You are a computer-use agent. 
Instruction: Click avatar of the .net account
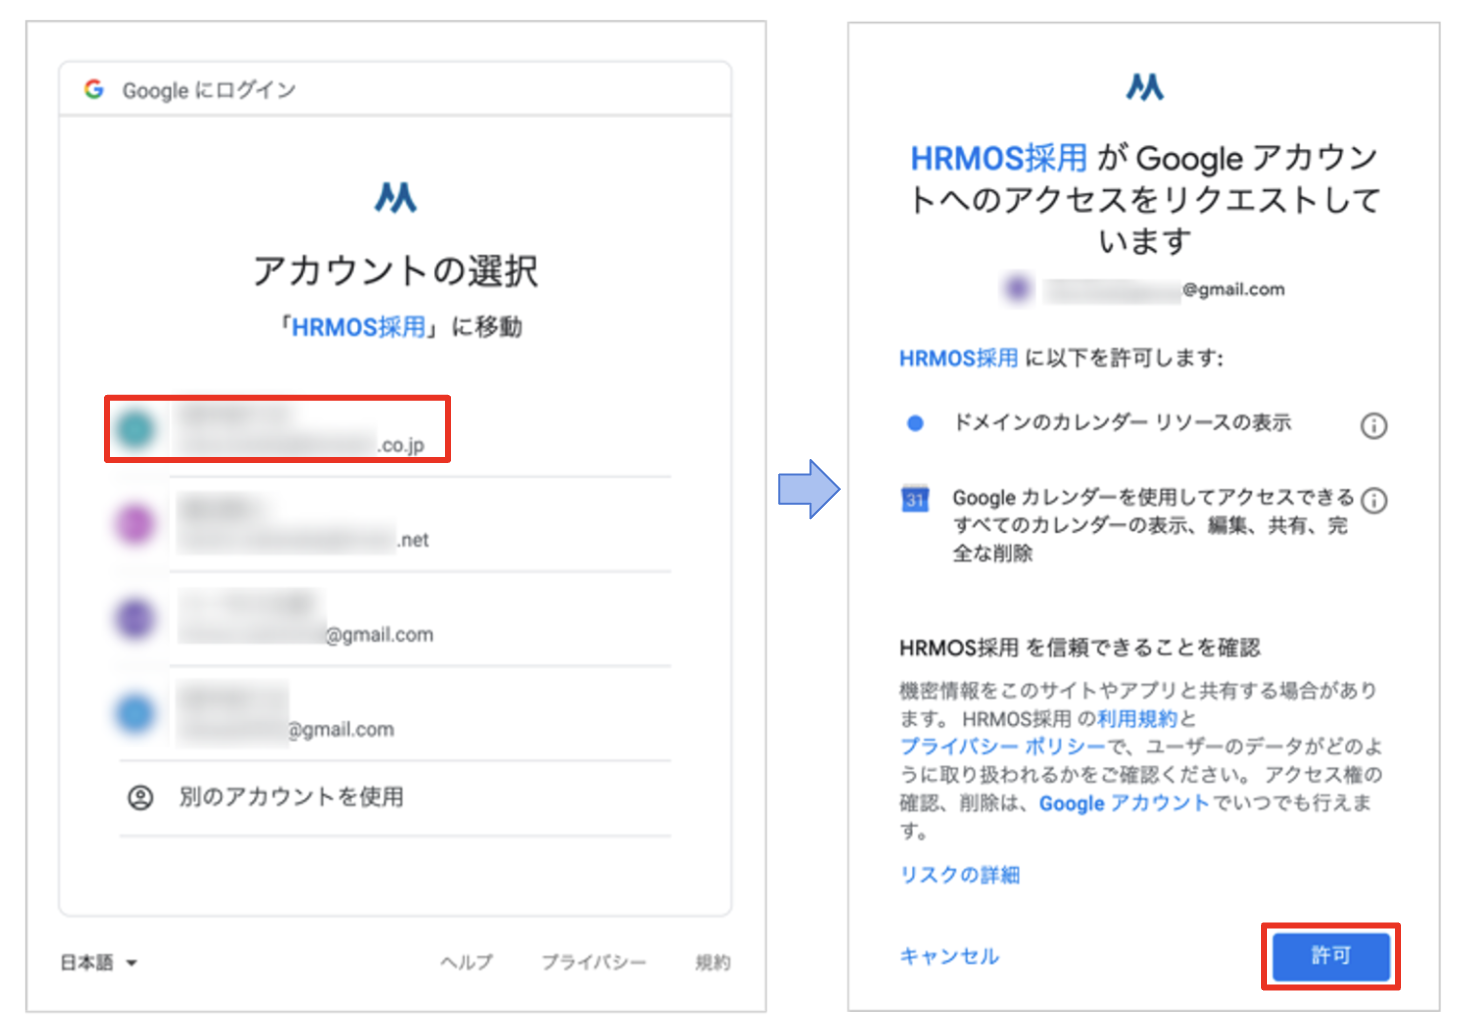(x=136, y=524)
